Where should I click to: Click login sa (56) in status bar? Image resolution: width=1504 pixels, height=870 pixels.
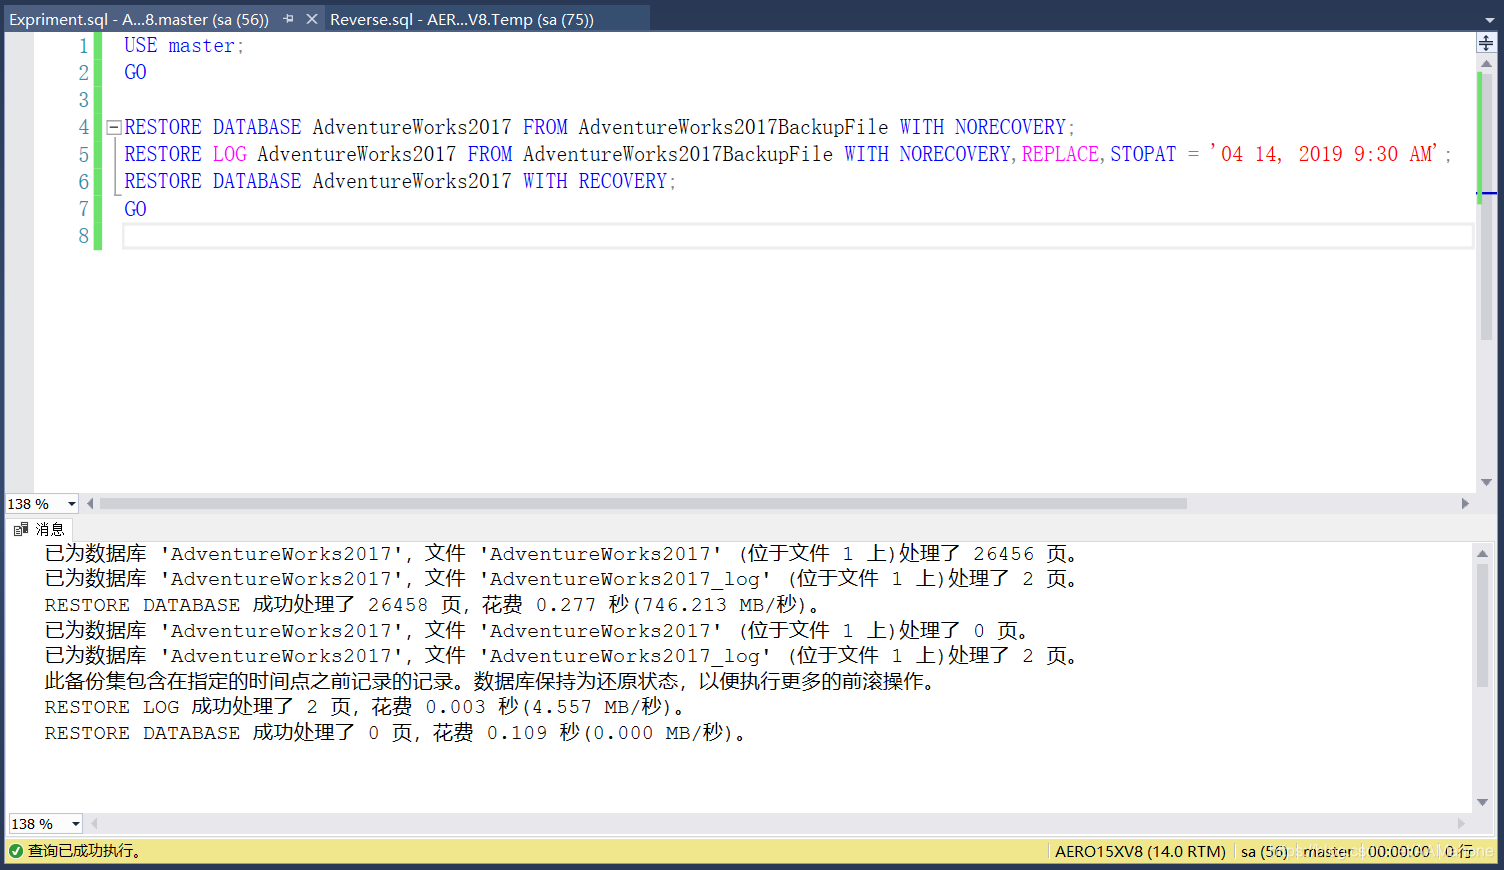click(x=1264, y=851)
